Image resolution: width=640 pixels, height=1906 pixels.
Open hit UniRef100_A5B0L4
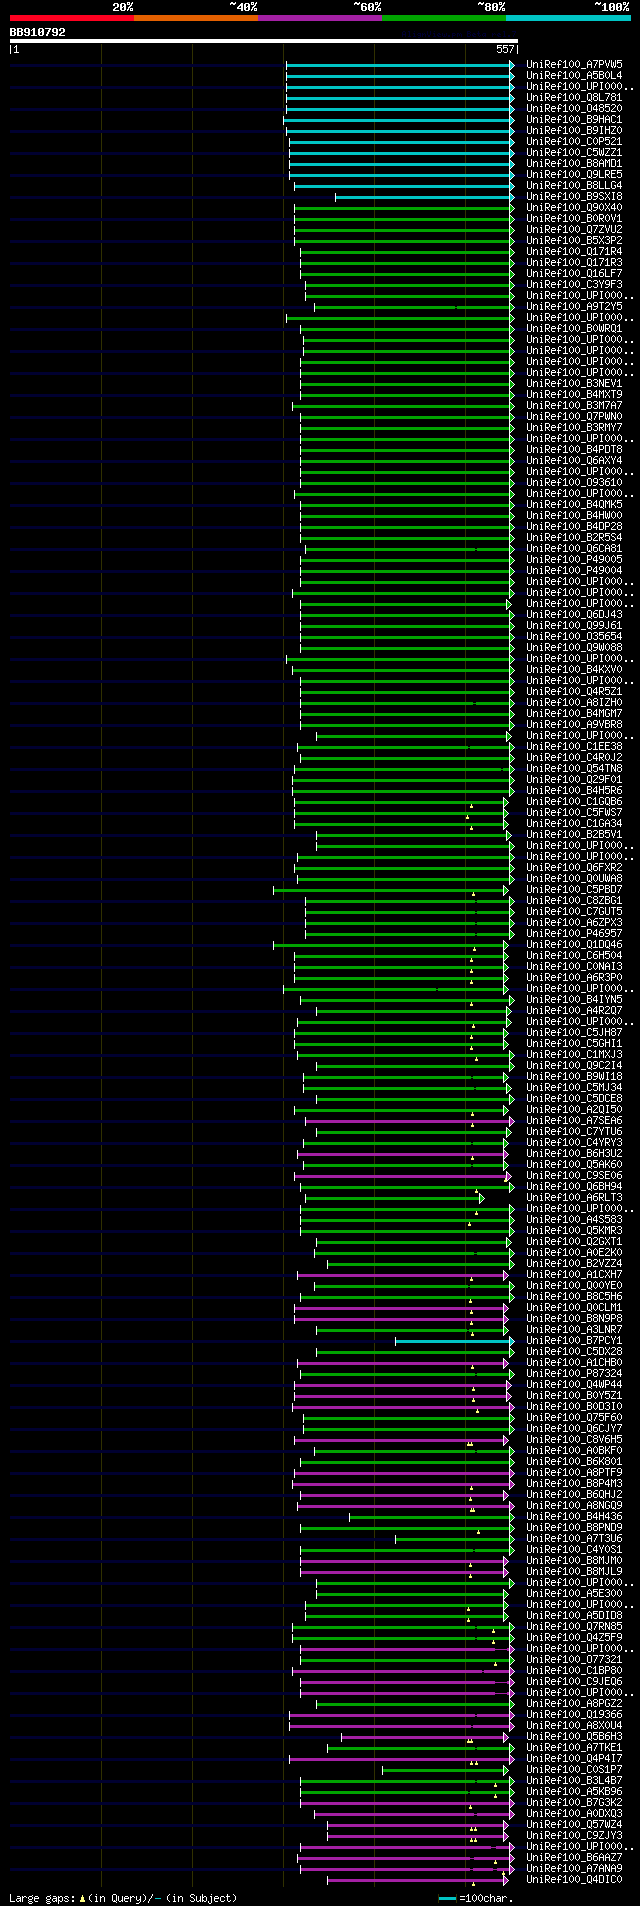(574, 75)
